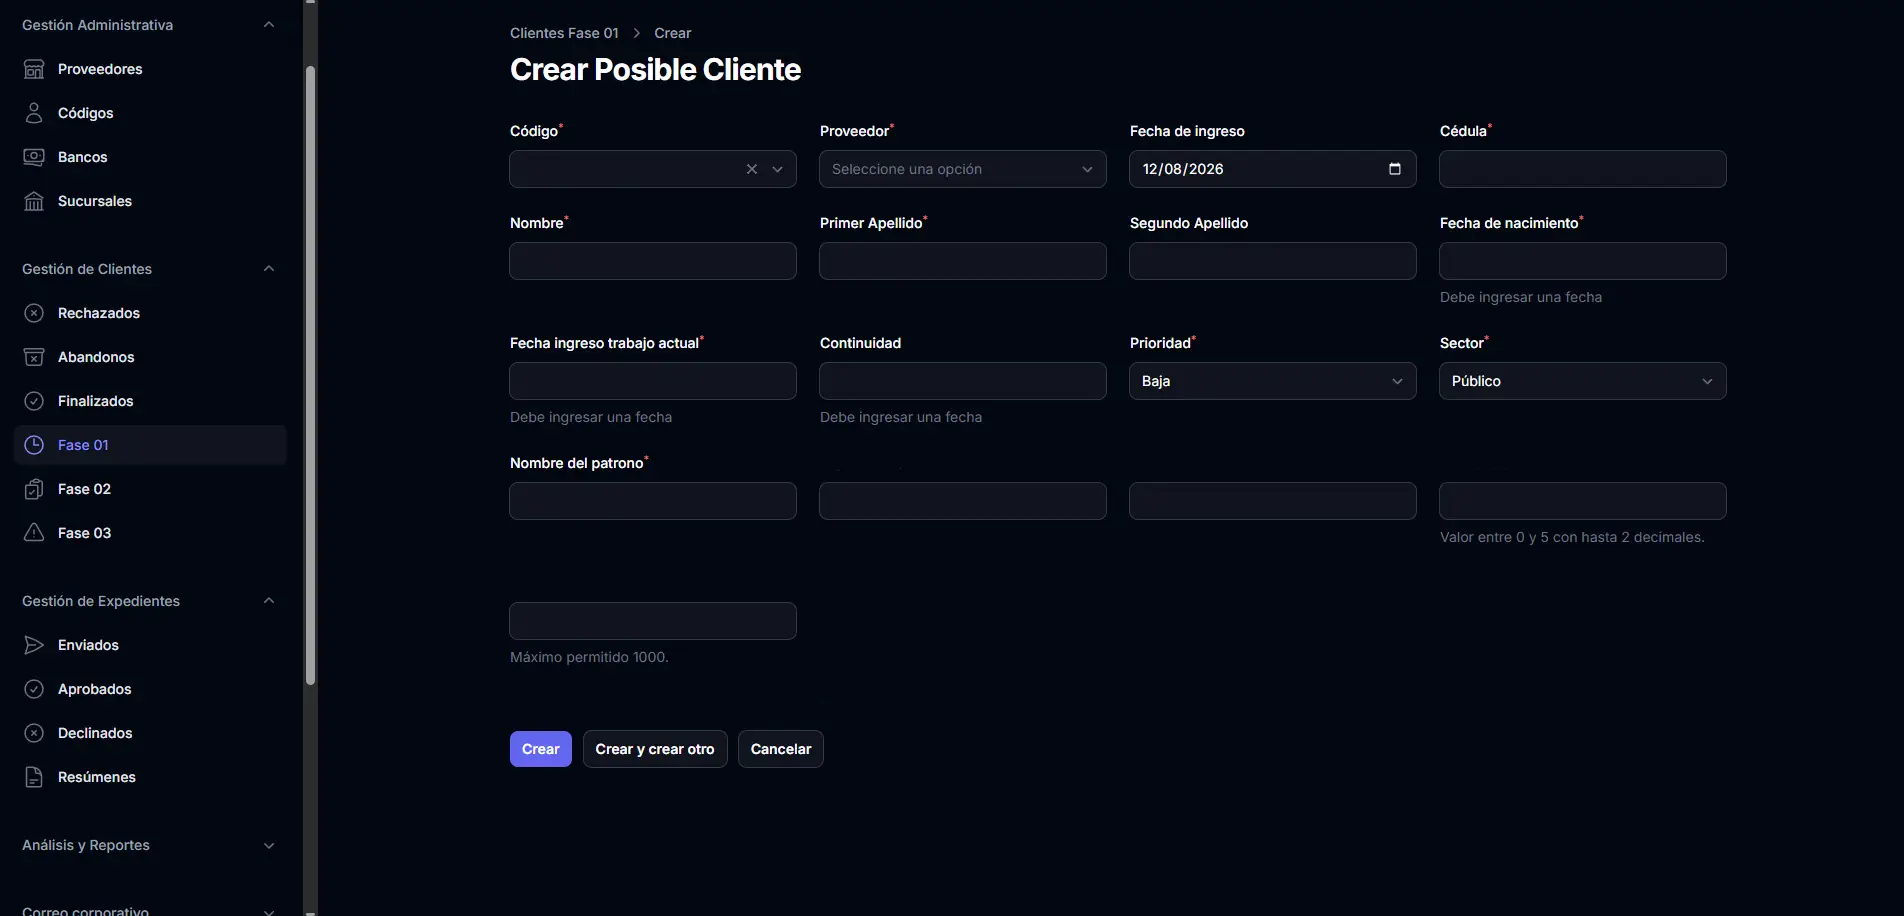Focus the Continuidad date field
The image size is (1904, 916).
point(963,381)
